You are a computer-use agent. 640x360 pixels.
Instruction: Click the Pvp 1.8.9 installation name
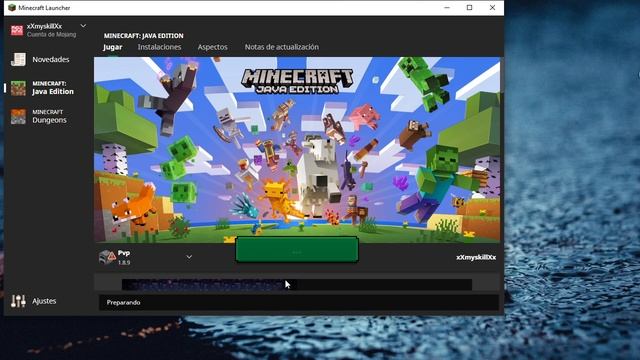tap(124, 257)
